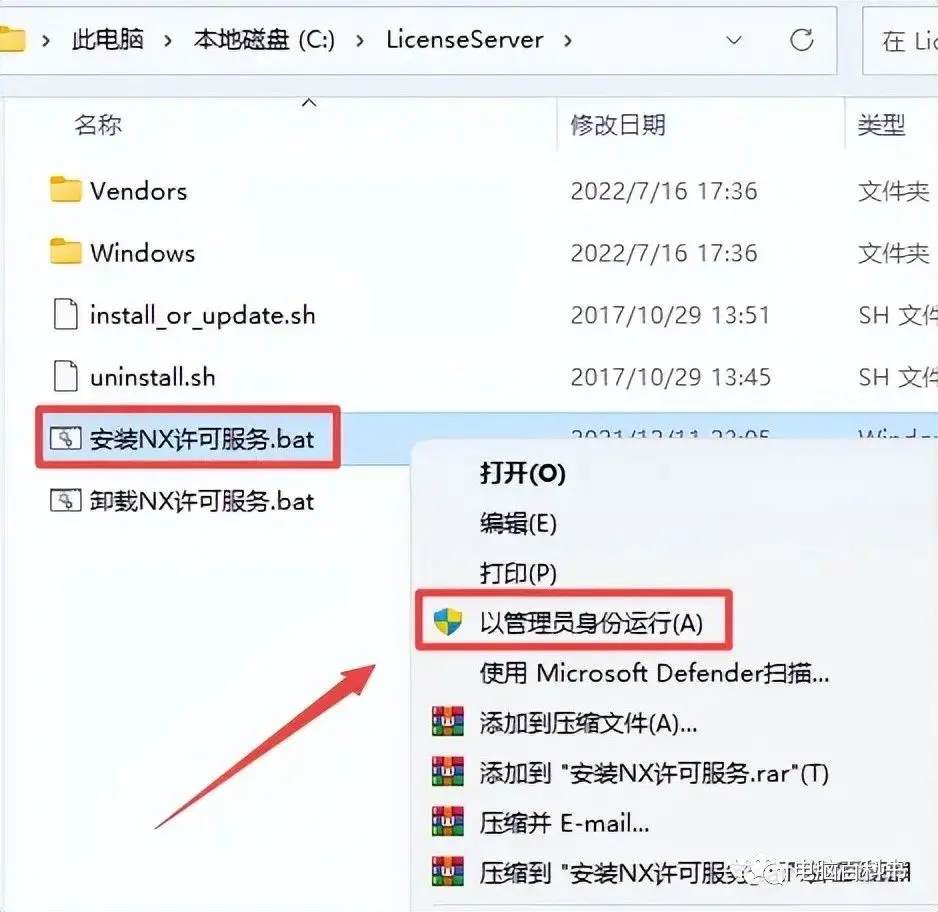Click the Vendors folder icon
Viewport: 938px width, 912px height.
tap(65, 190)
